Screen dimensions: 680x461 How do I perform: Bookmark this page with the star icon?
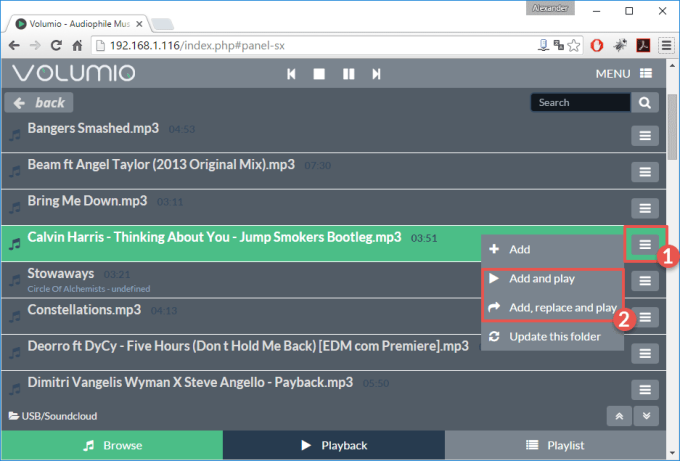(574, 46)
